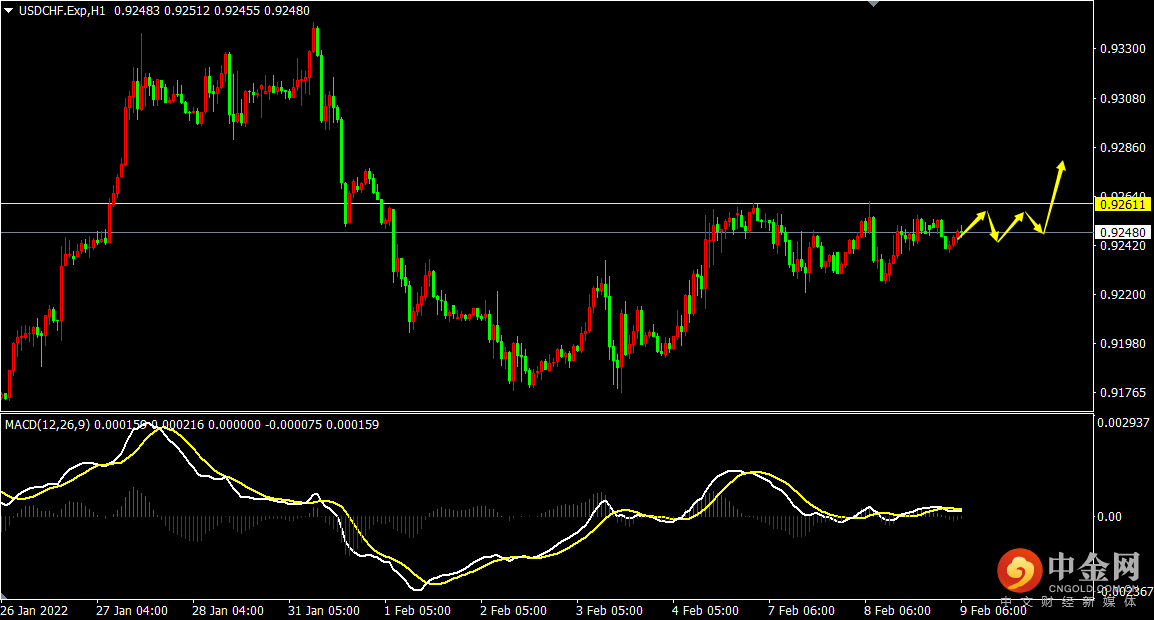Click the MACD scale value 0.00

1109,517
